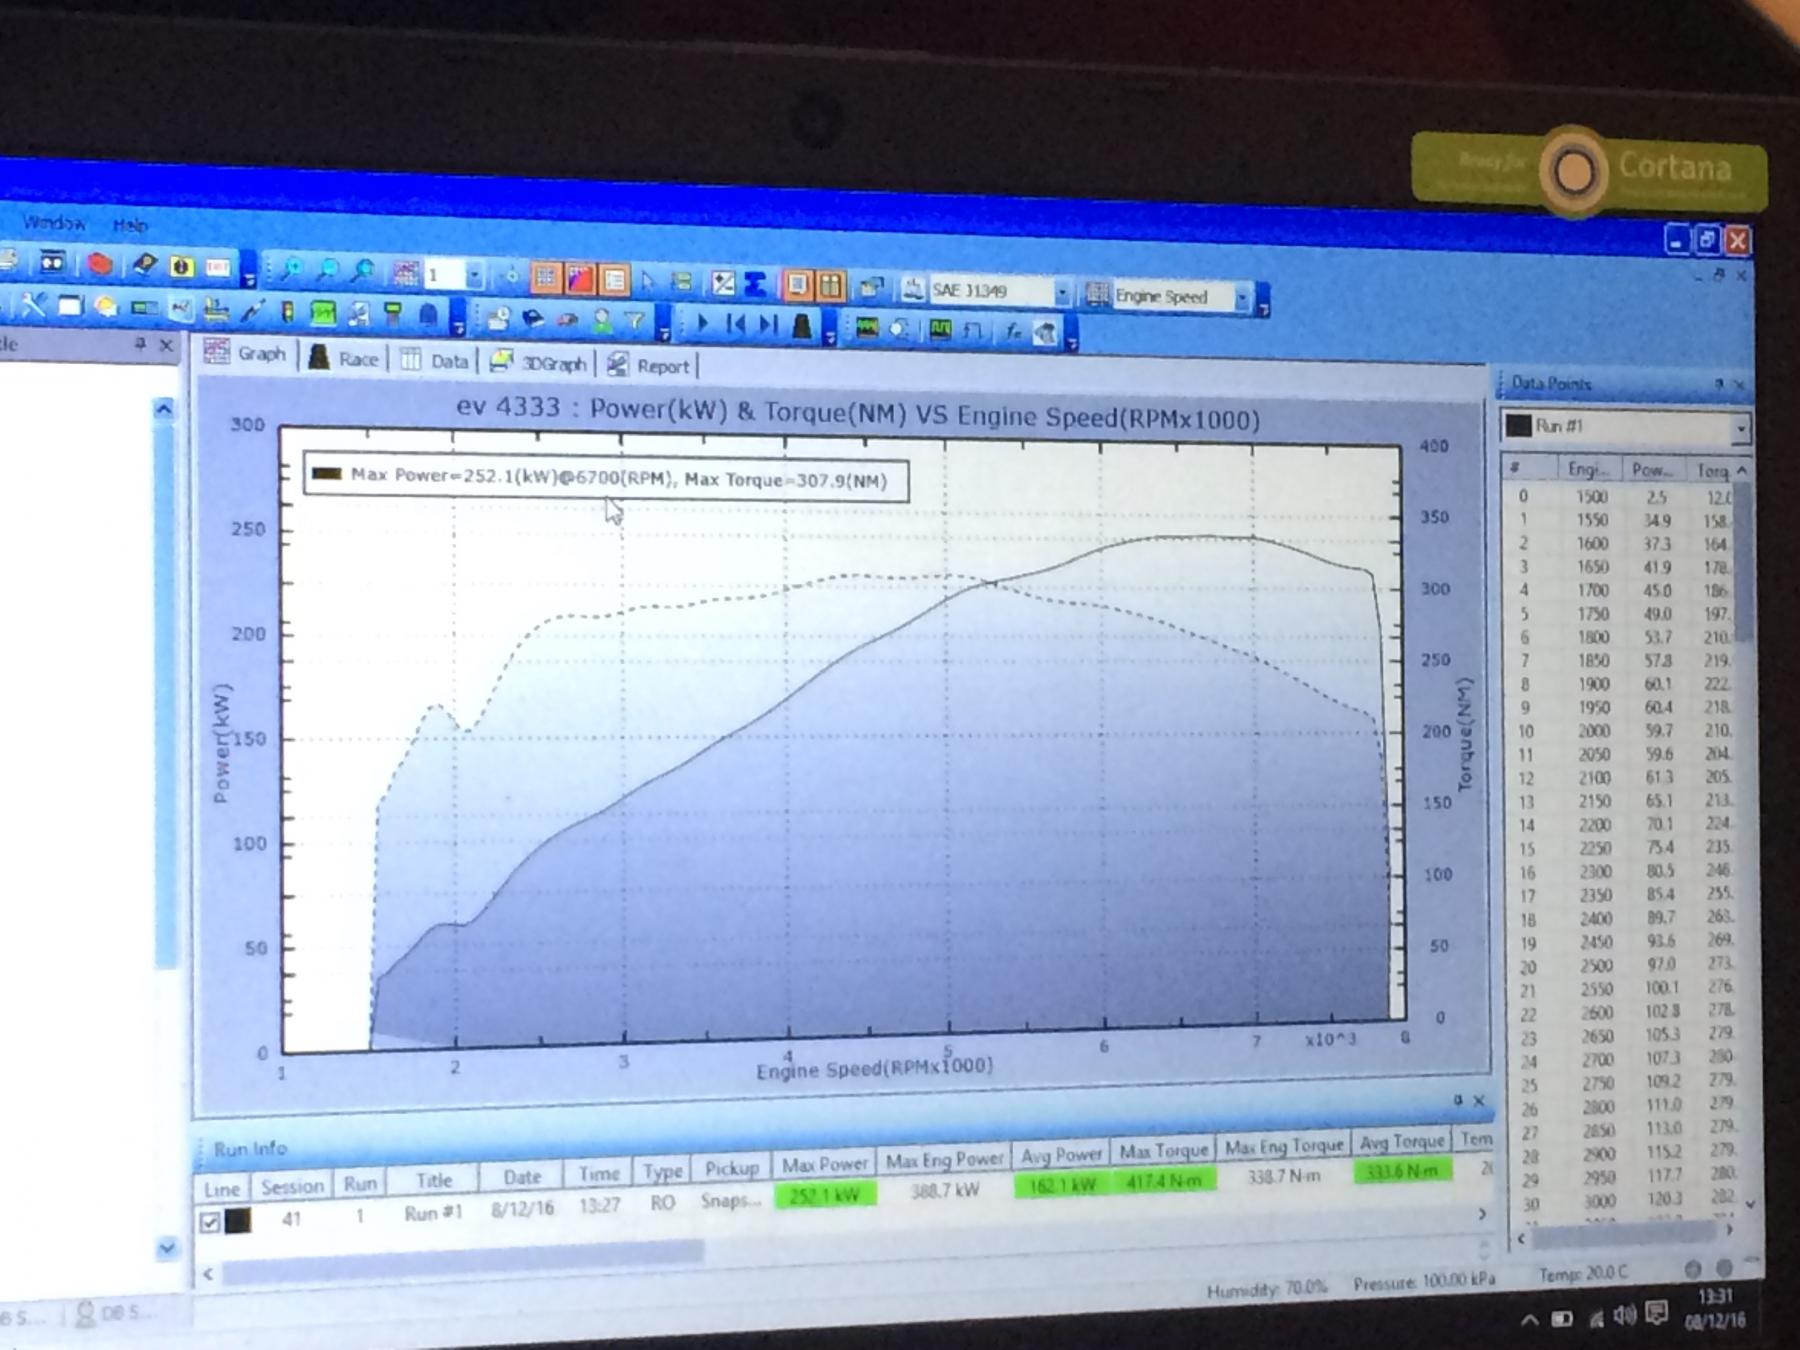Switch to the Report tab
The image size is (1800, 1350).
click(x=649, y=365)
